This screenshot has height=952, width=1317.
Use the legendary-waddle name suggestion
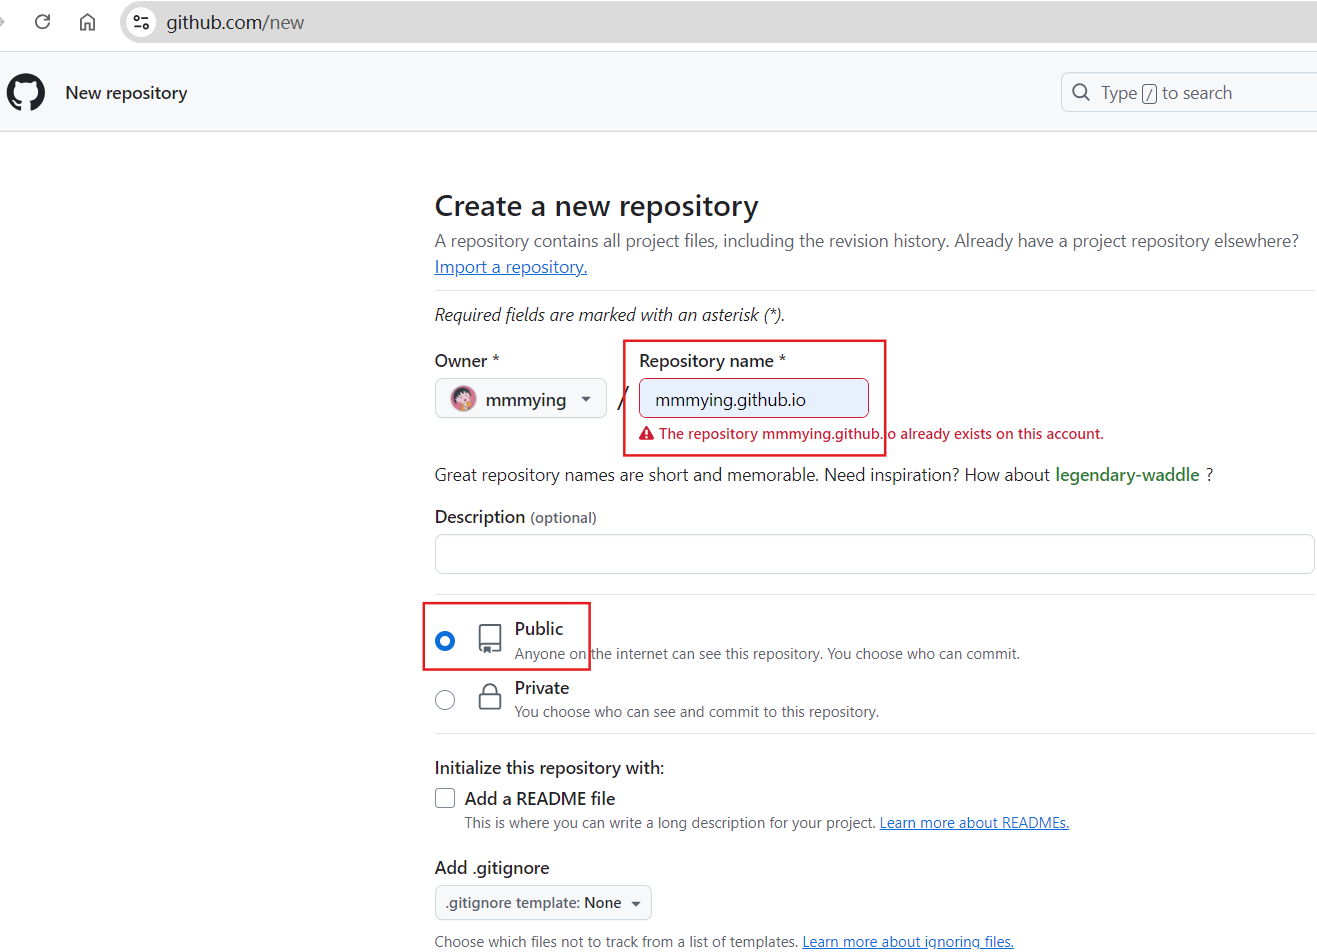[1127, 475]
